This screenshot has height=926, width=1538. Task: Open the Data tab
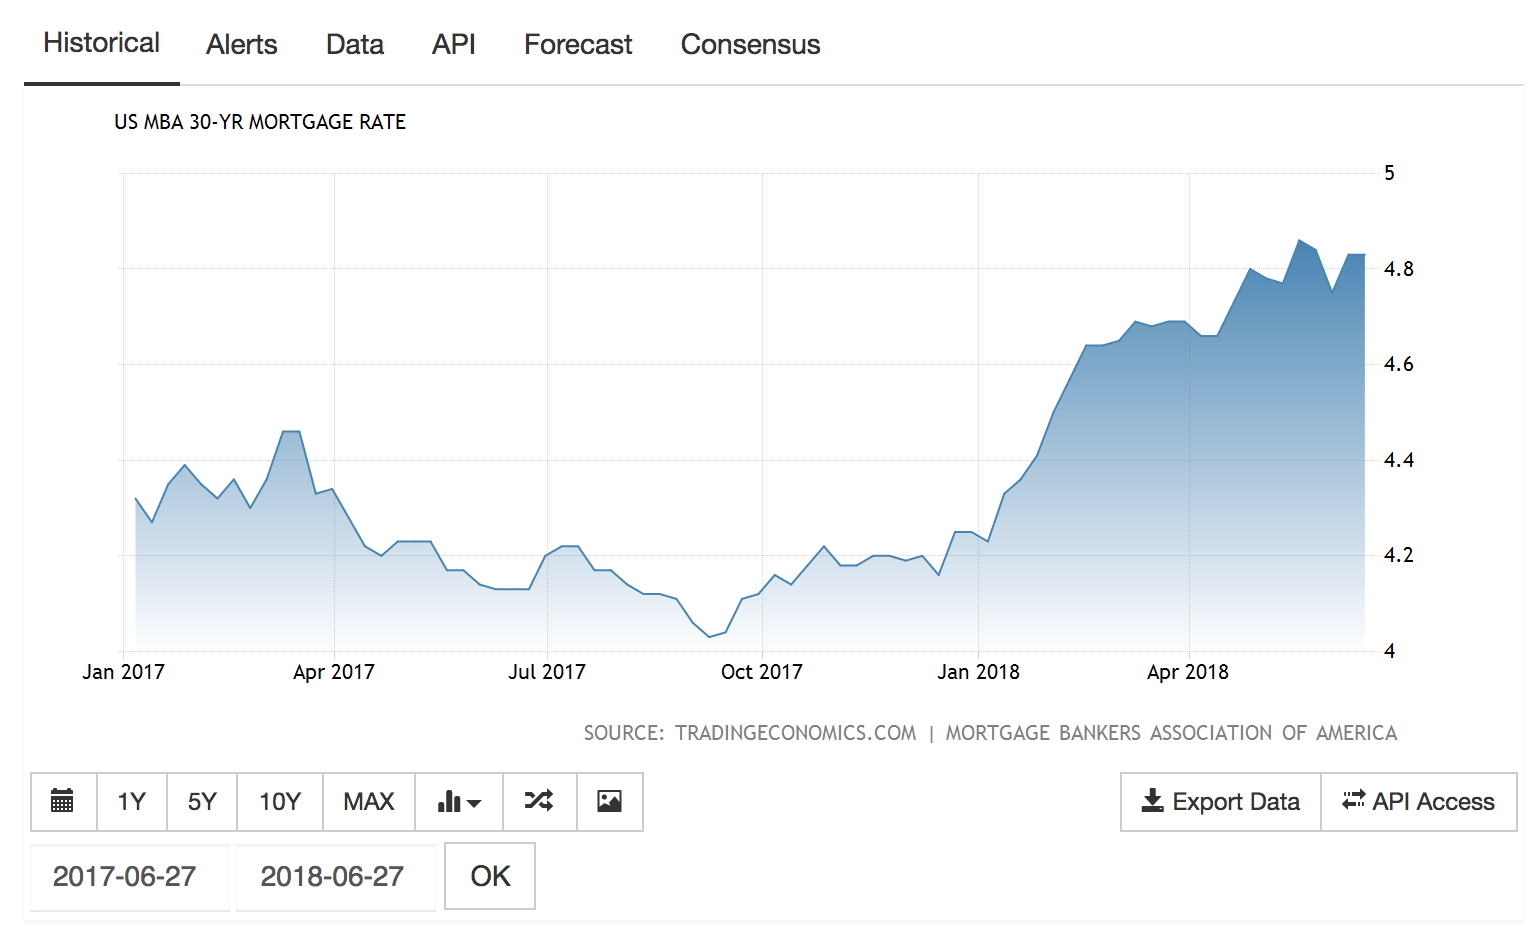pos(355,45)
